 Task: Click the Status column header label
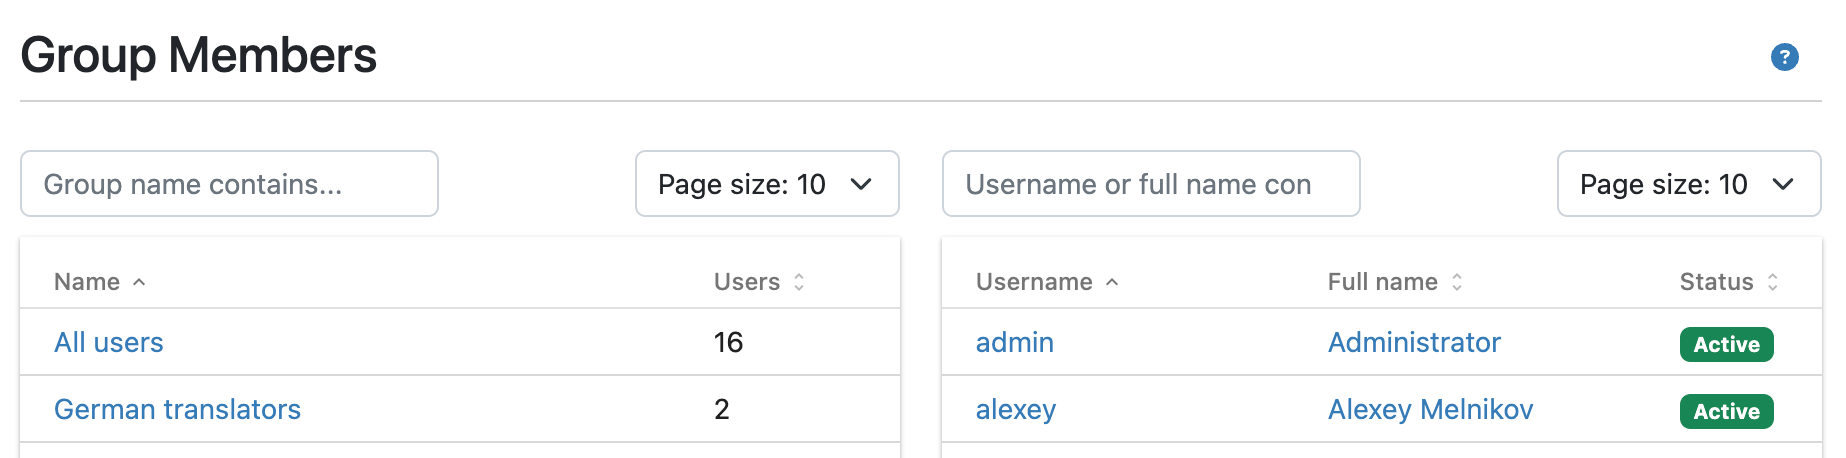[x=1716, y=282]
